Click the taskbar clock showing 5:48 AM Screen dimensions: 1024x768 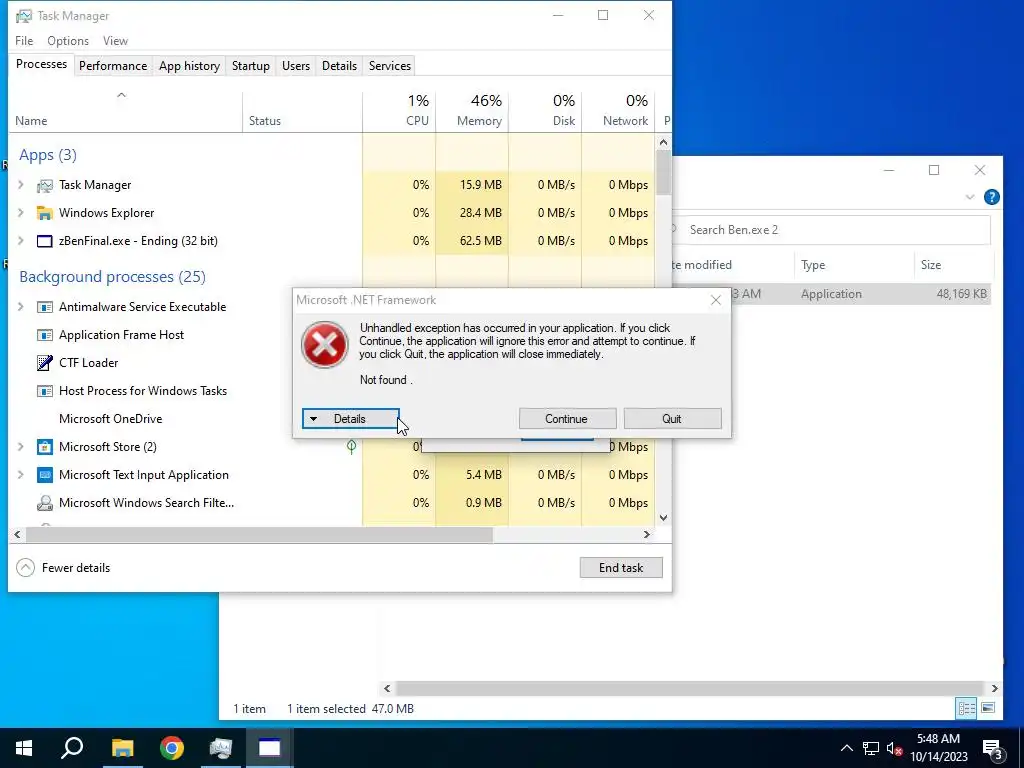point(938,748)
